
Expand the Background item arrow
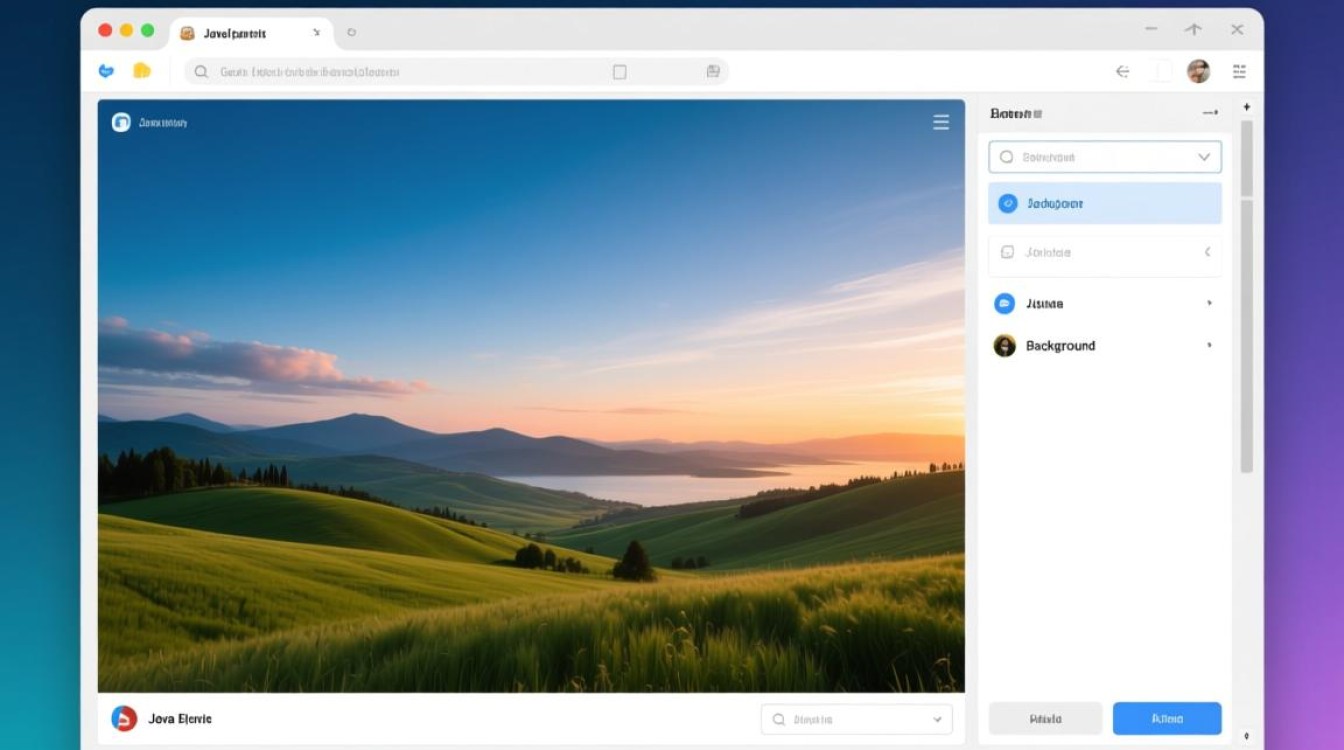[1209, 345]
